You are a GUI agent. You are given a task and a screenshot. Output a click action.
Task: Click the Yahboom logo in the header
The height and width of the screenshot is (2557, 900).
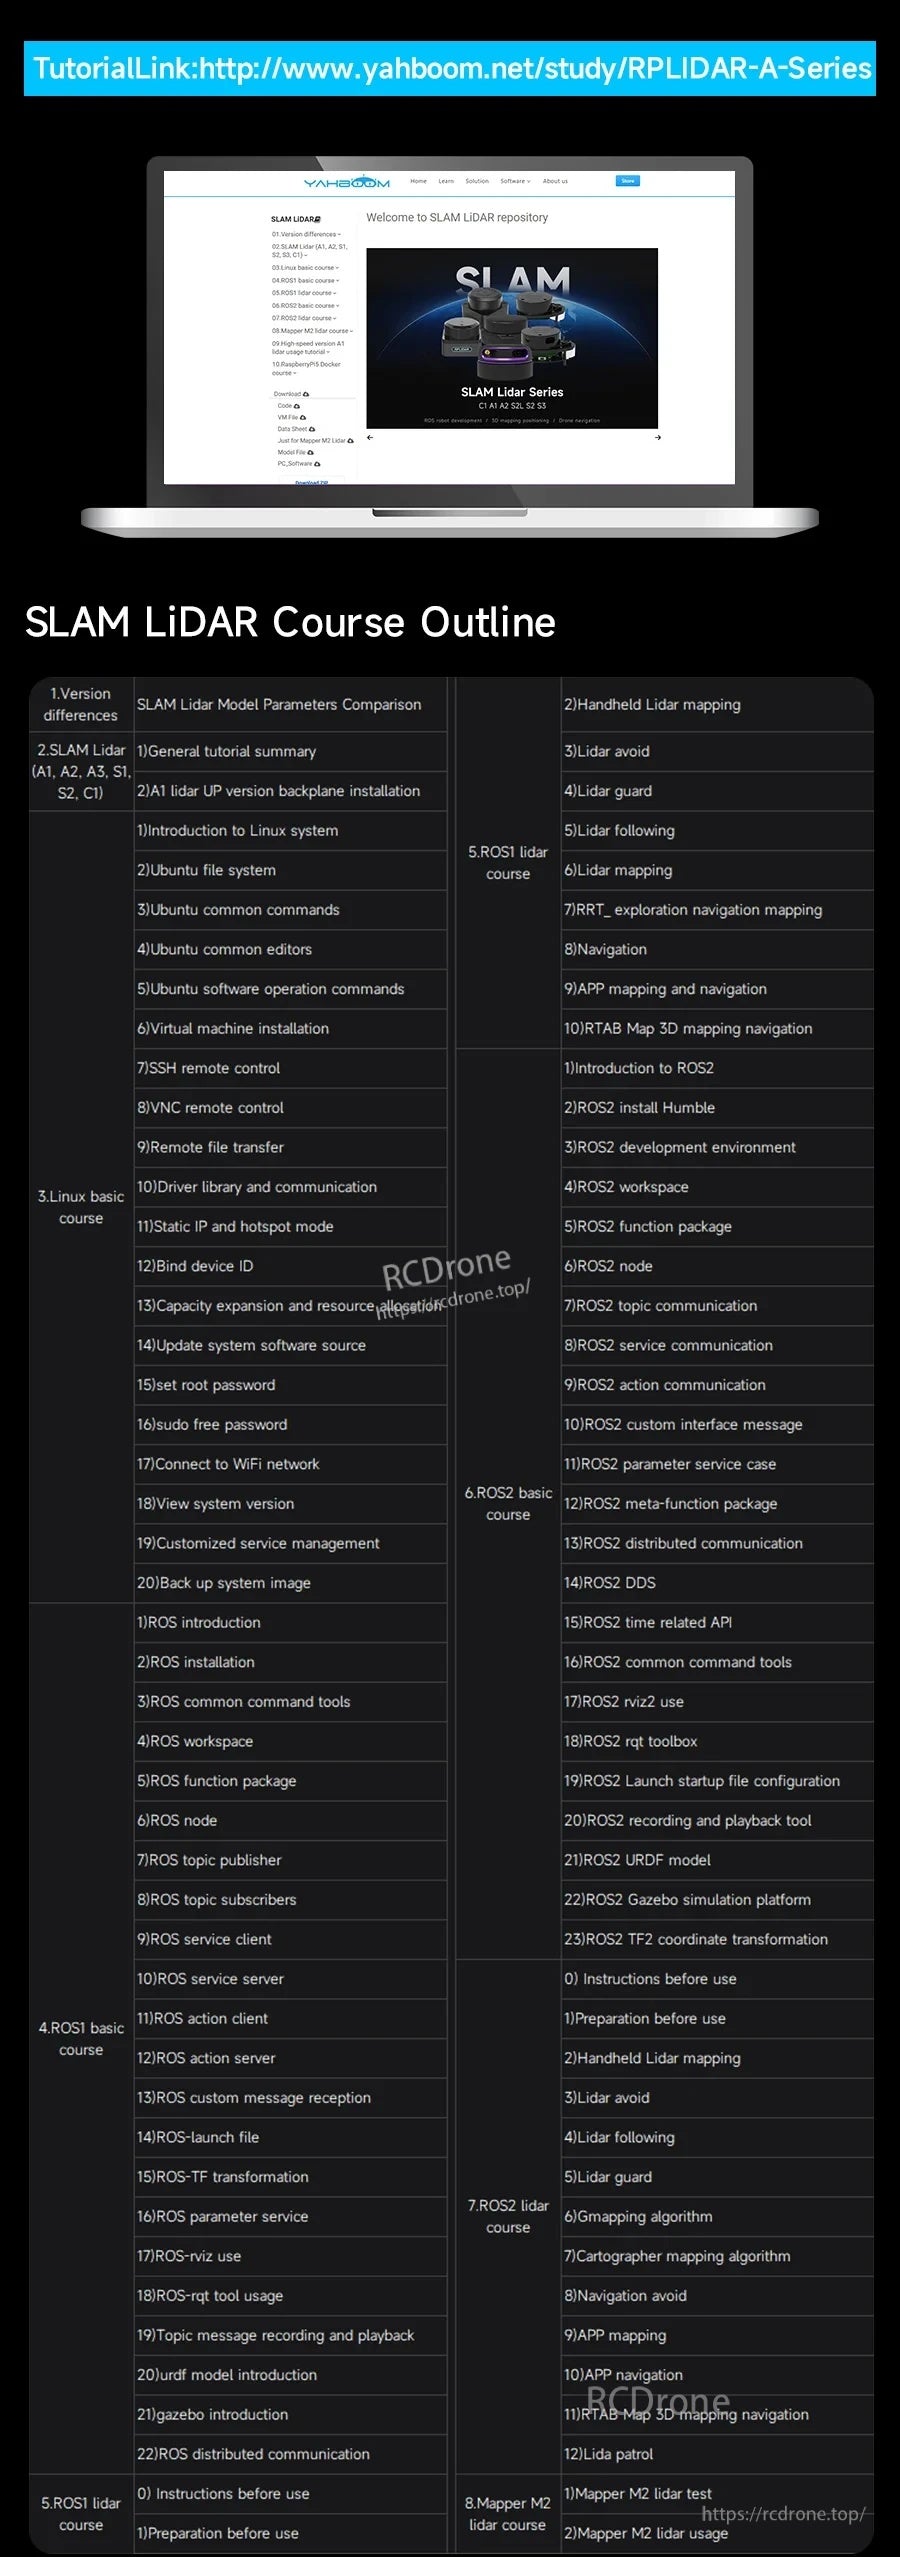pyautogui.click(x=346, y=183)
